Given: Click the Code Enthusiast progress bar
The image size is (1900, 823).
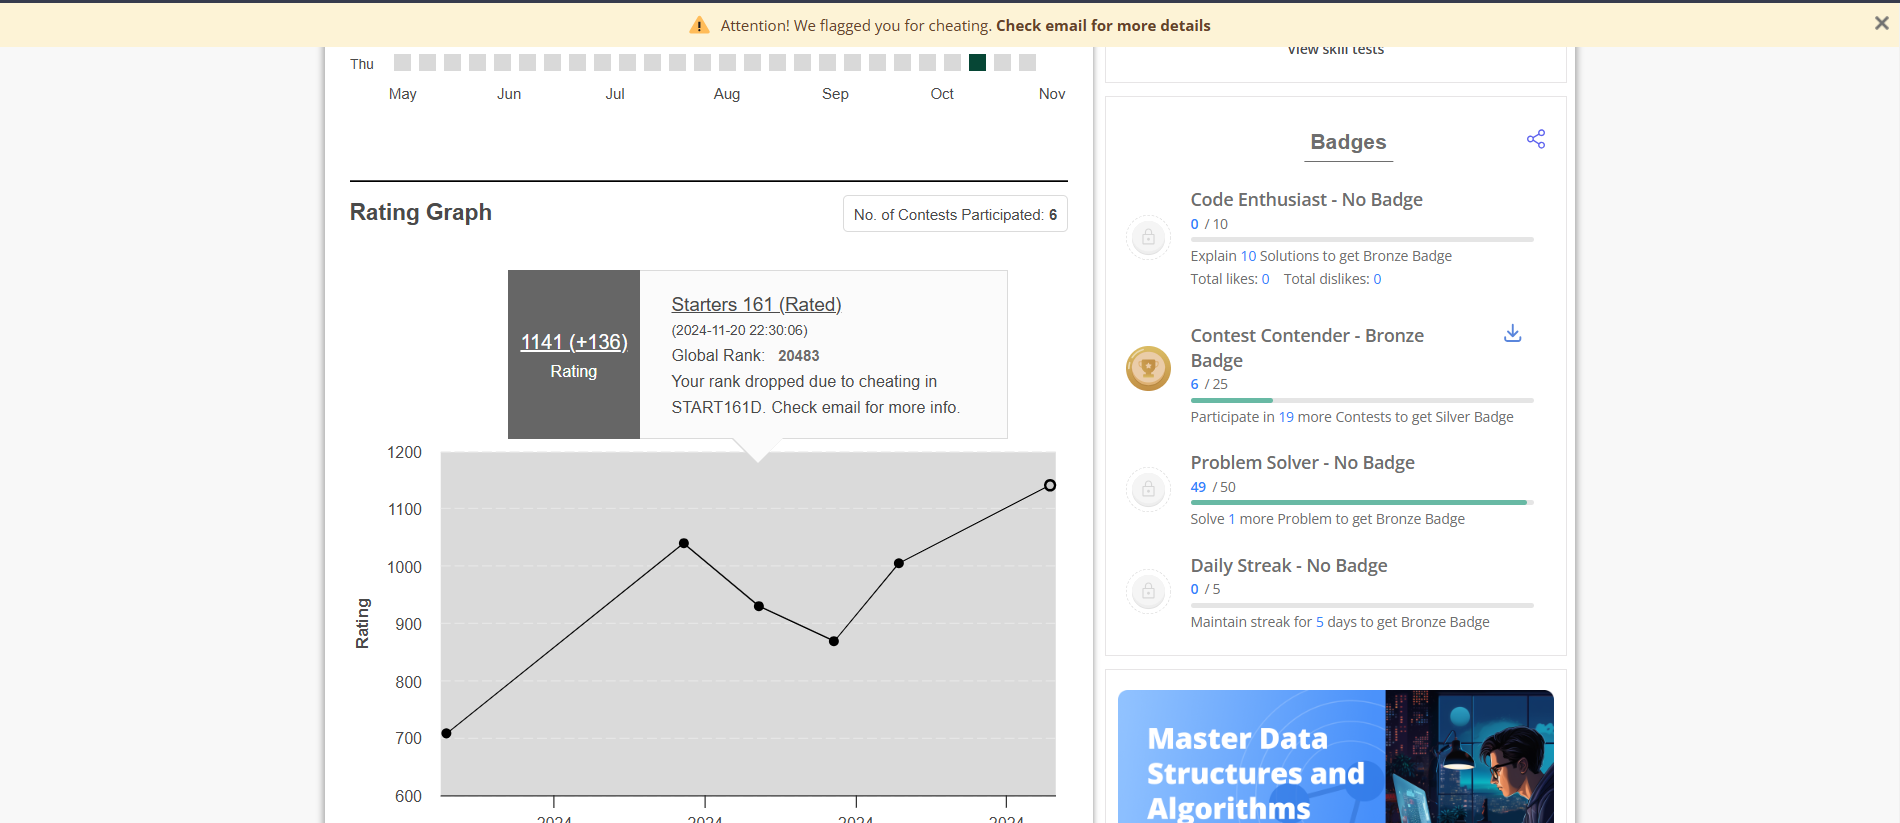Looking at the screenshot, I should point(1362,239).
